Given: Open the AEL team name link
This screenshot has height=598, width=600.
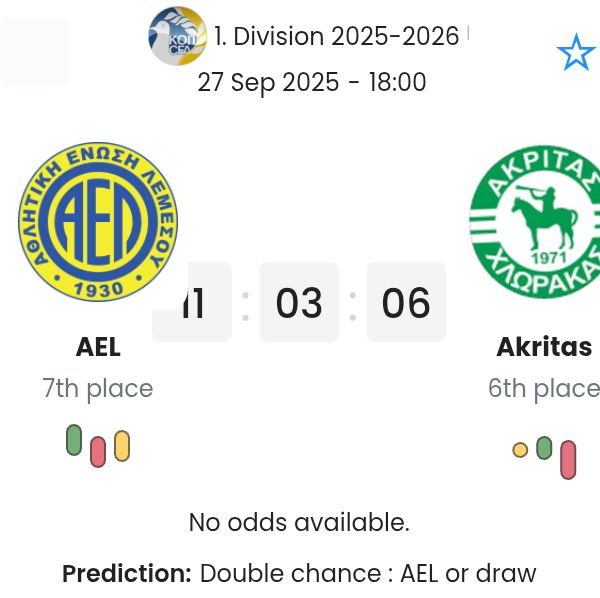Looking at the screenshot, I should point(98,347).
